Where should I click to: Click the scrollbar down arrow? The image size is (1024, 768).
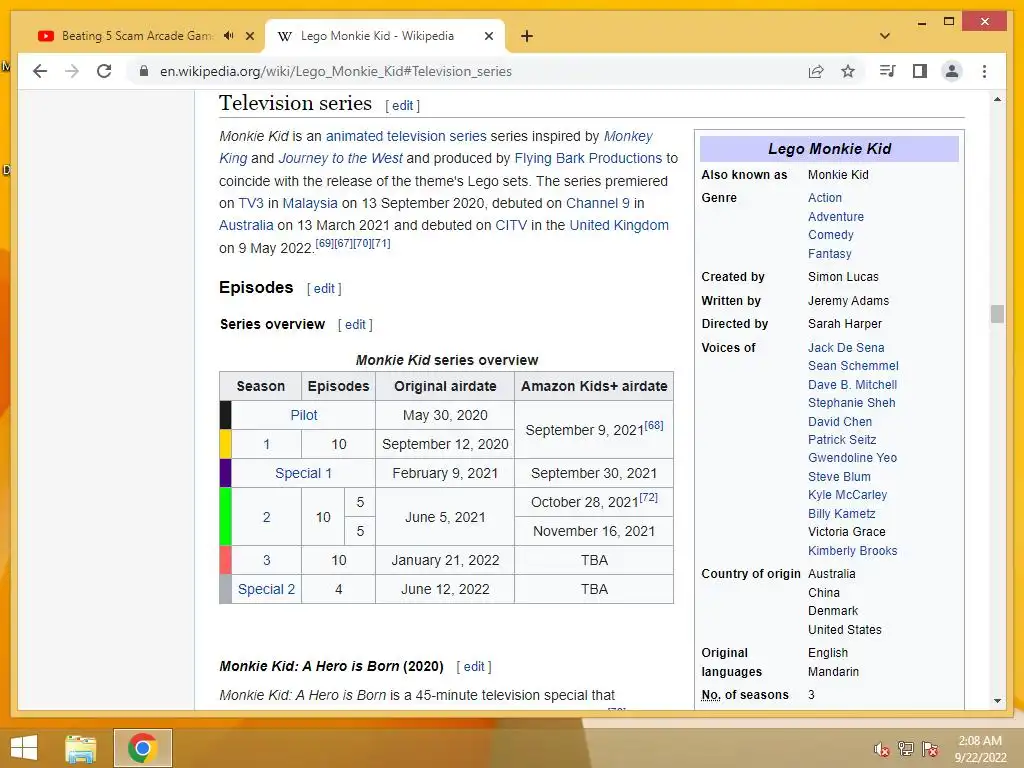coord(997,701)
